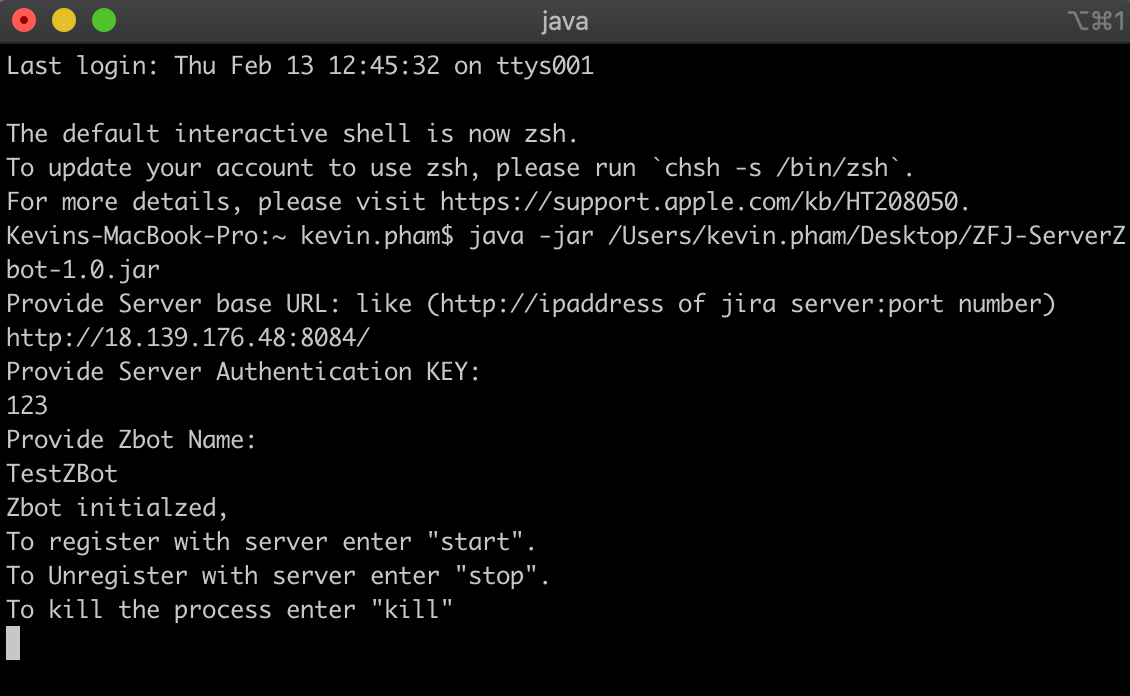Screen dimensions: 1130x696
Task: Click the "Last login" line
Action: coord(300,66)
